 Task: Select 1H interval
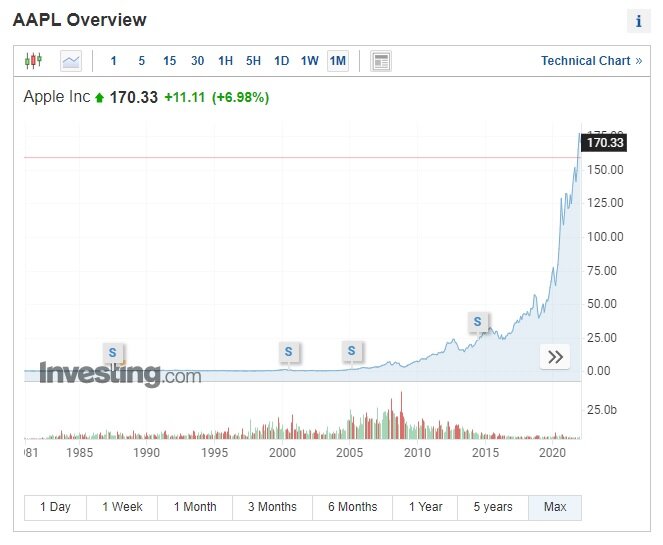coord(225,61)
